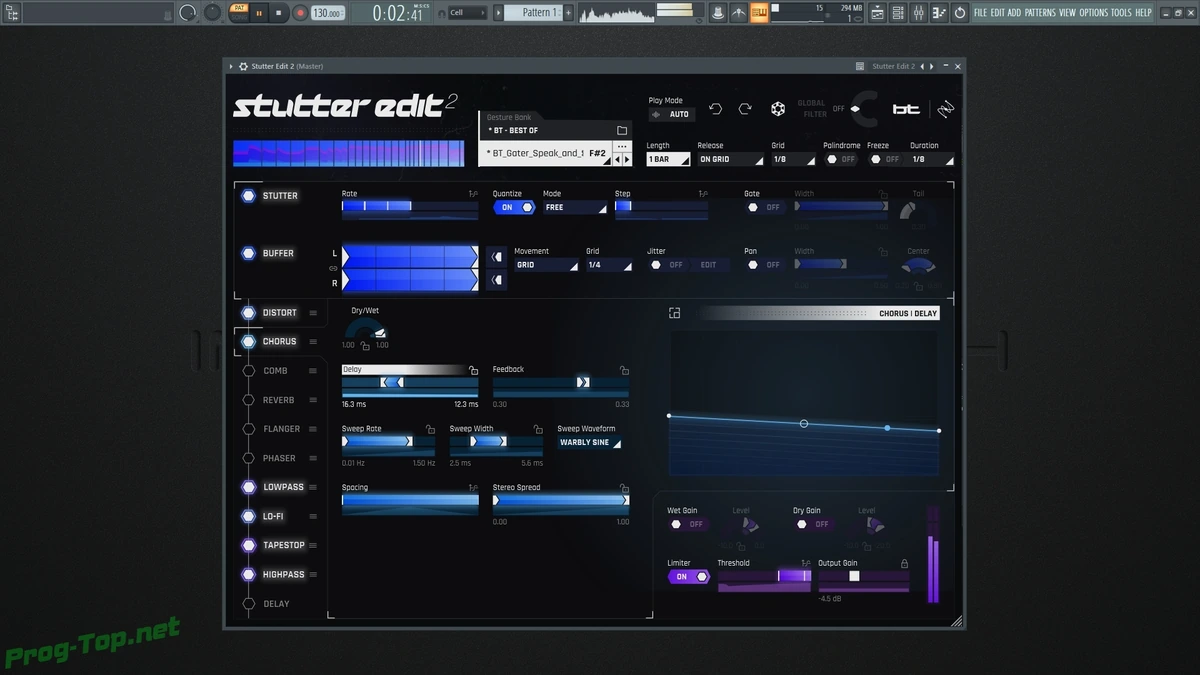Click the Stutter Rate range slider
Screen dimensions: 1200x675
coord(410,206)
